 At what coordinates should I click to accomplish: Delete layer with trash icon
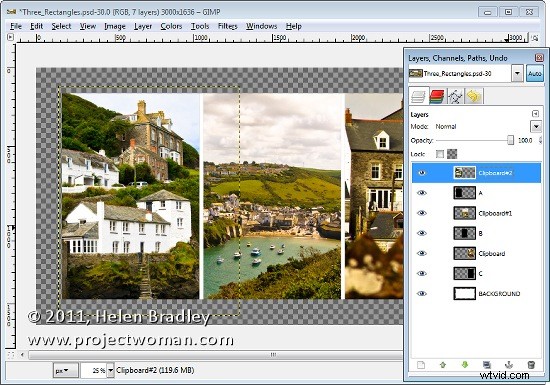click(x=531, y=365)
